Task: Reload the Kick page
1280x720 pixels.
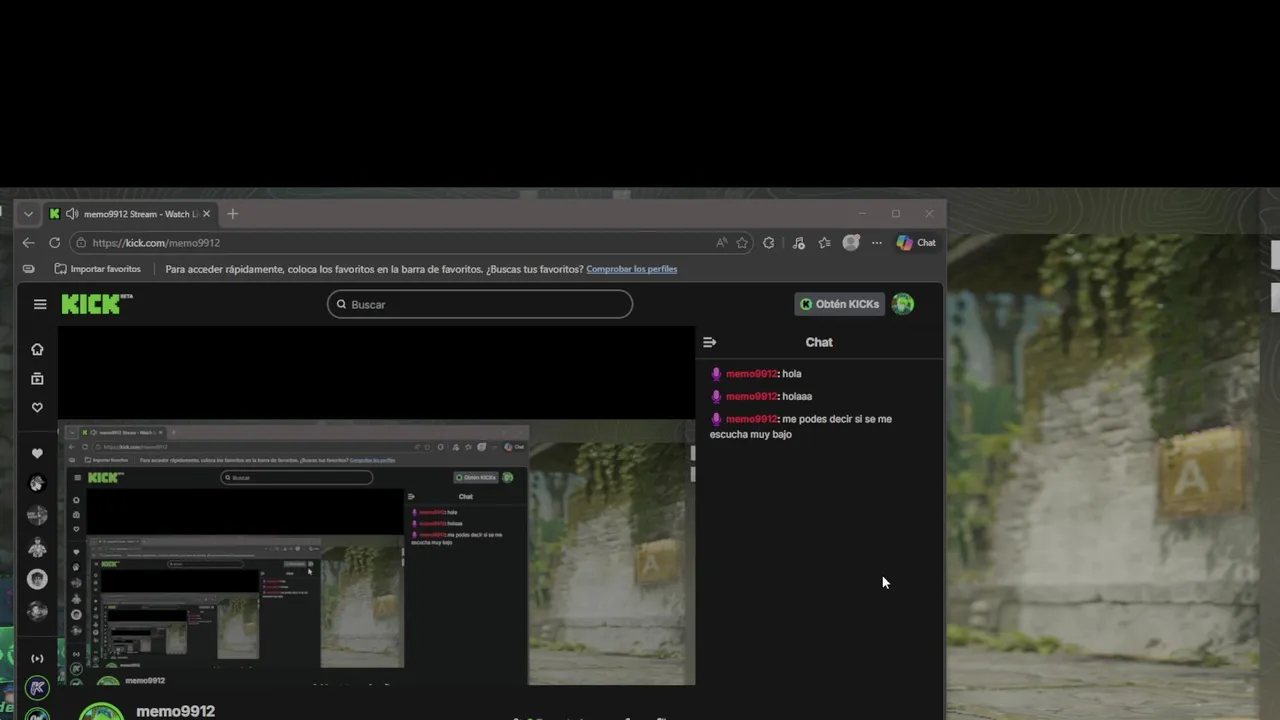Action: coord(54,243)
